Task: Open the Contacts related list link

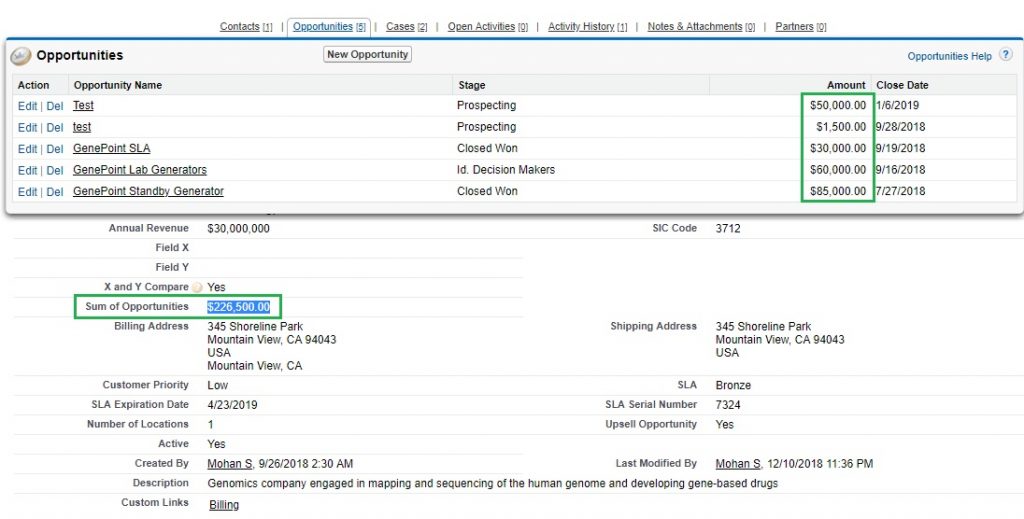Action: tap(246, 27)
